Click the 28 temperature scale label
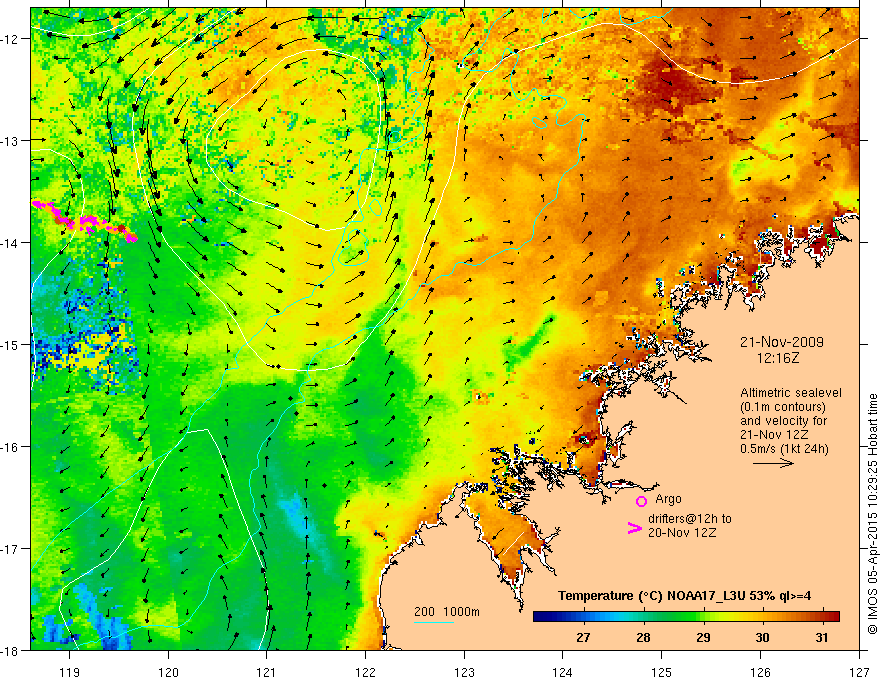 [643, 637]
